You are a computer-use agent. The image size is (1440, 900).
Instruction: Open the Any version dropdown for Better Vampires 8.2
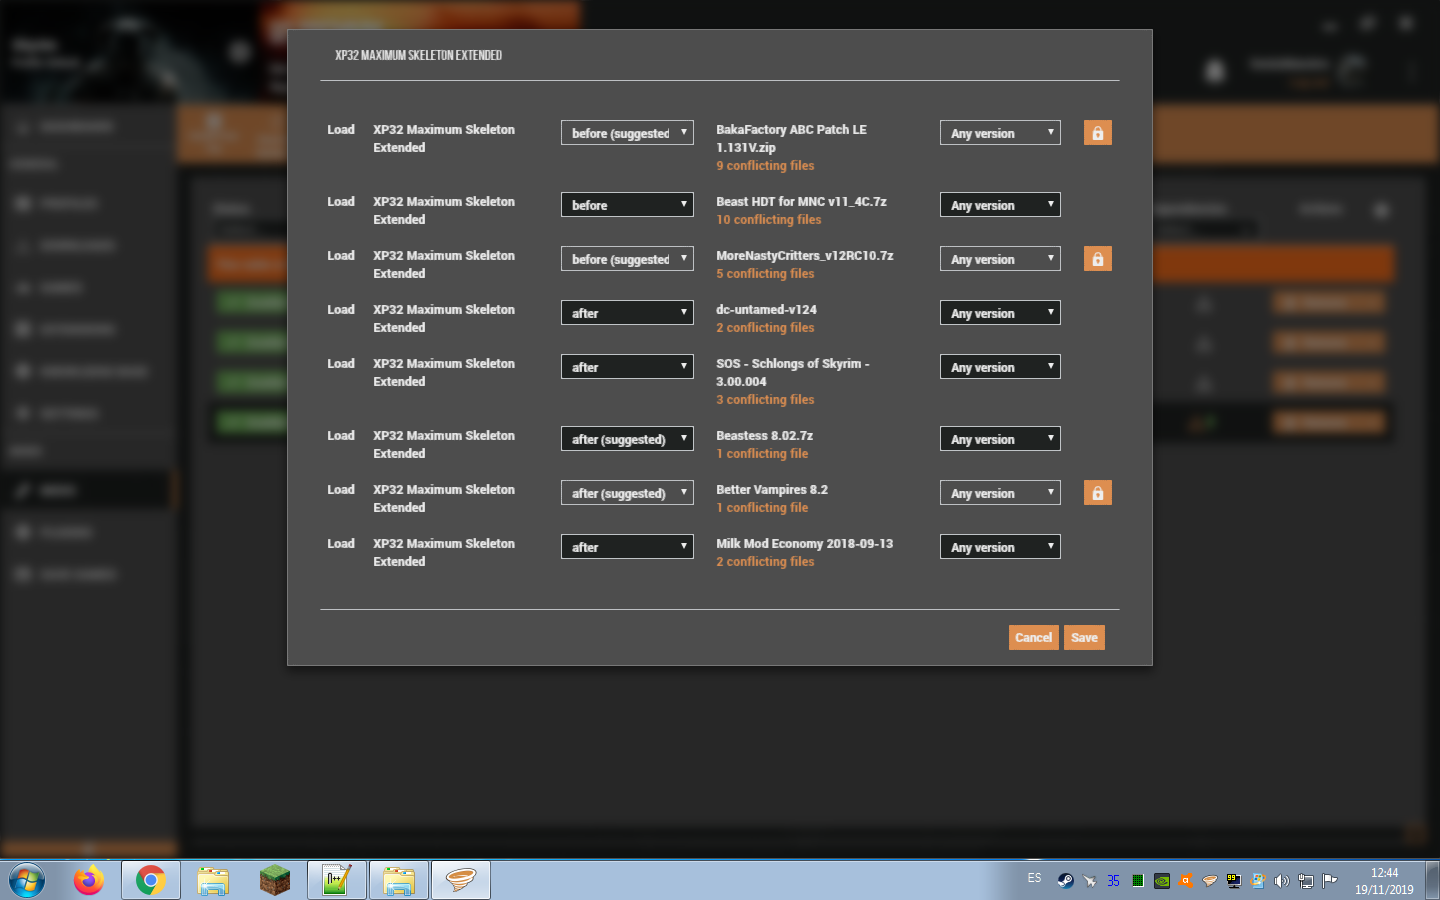tap(1000, 493)
